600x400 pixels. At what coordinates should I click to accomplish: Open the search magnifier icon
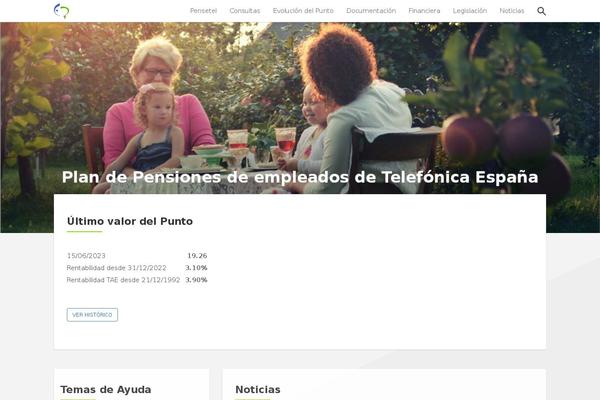coord(541,11)
